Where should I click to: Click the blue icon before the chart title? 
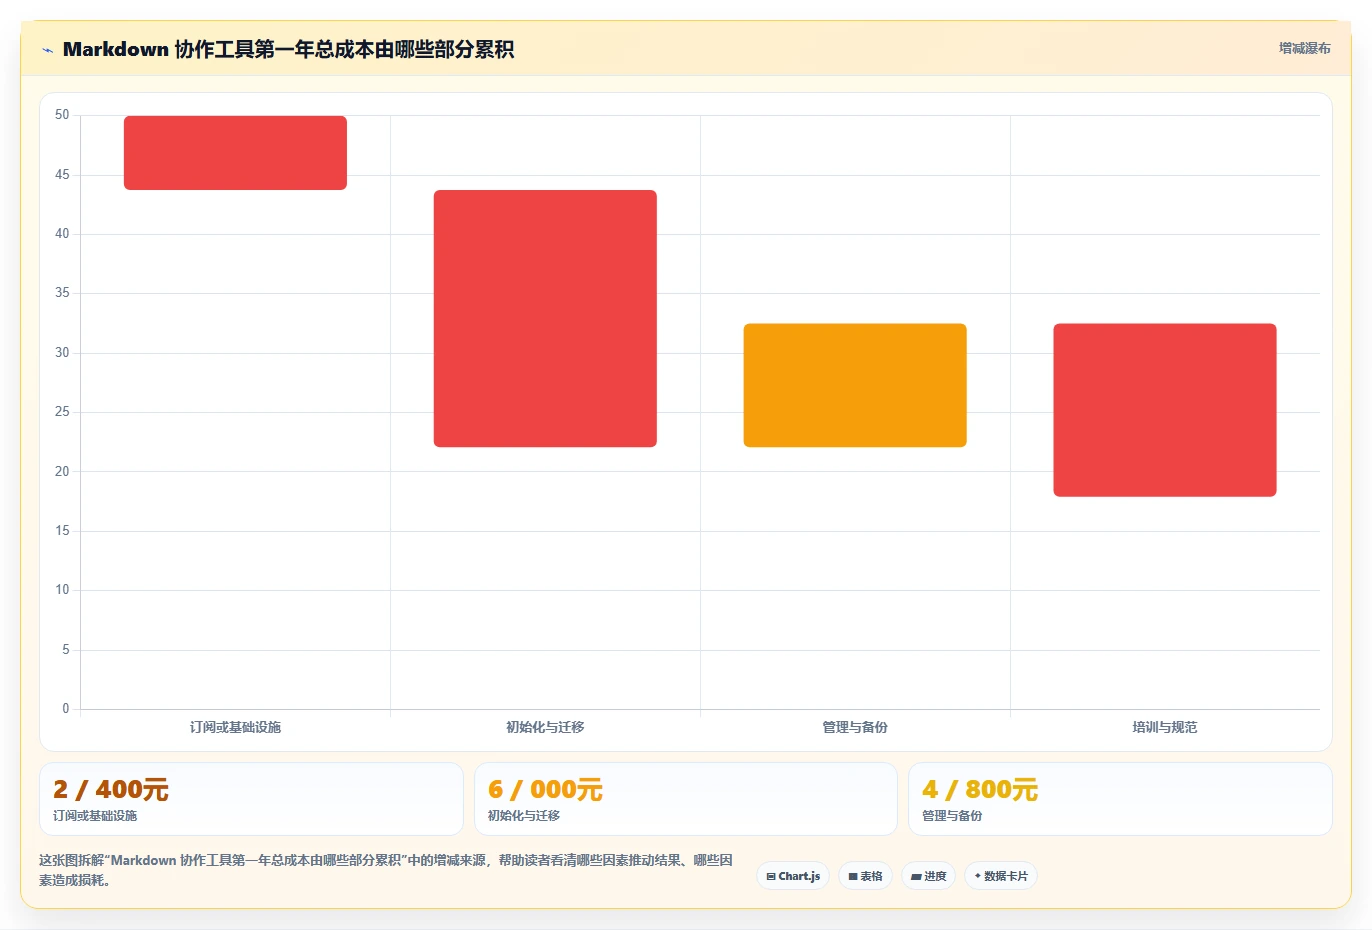point(47,50)
